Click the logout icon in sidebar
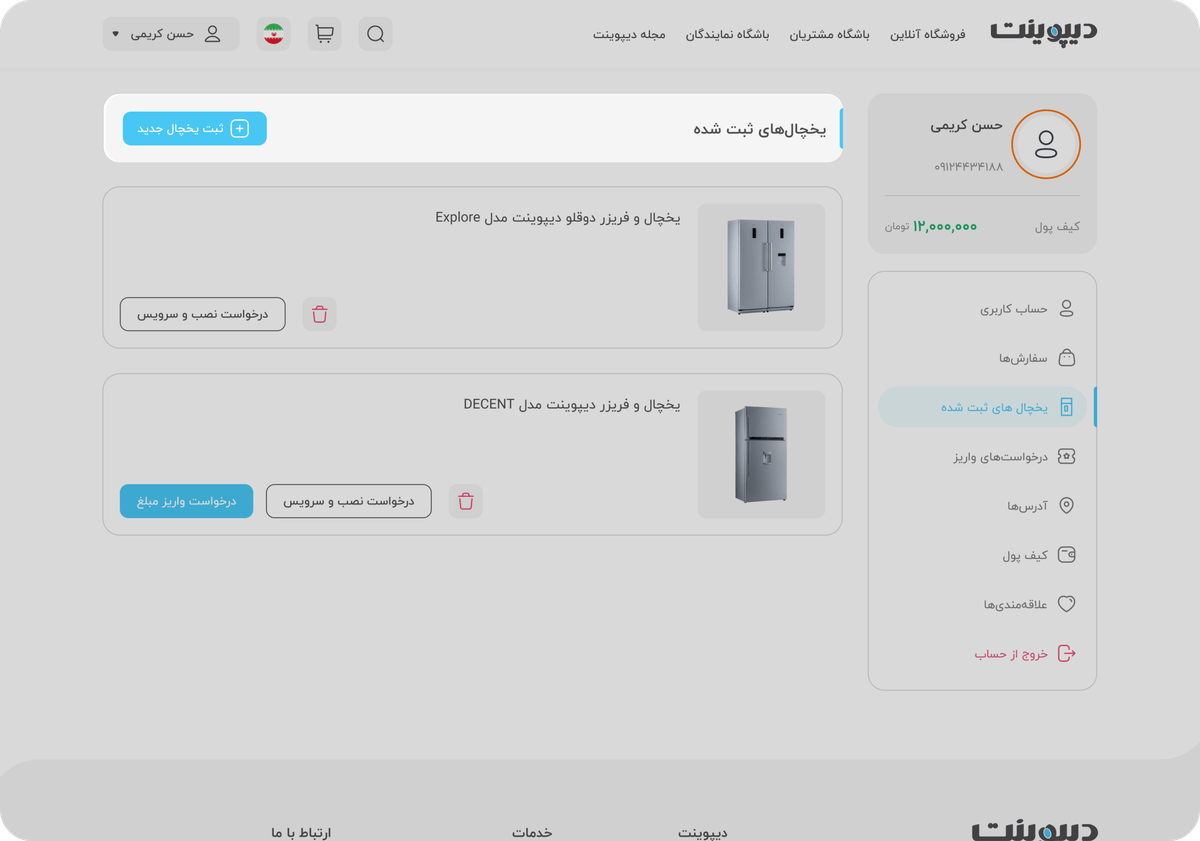Image resolution: width=1200 pixels, height=841 pixels. click(1066, 653)
